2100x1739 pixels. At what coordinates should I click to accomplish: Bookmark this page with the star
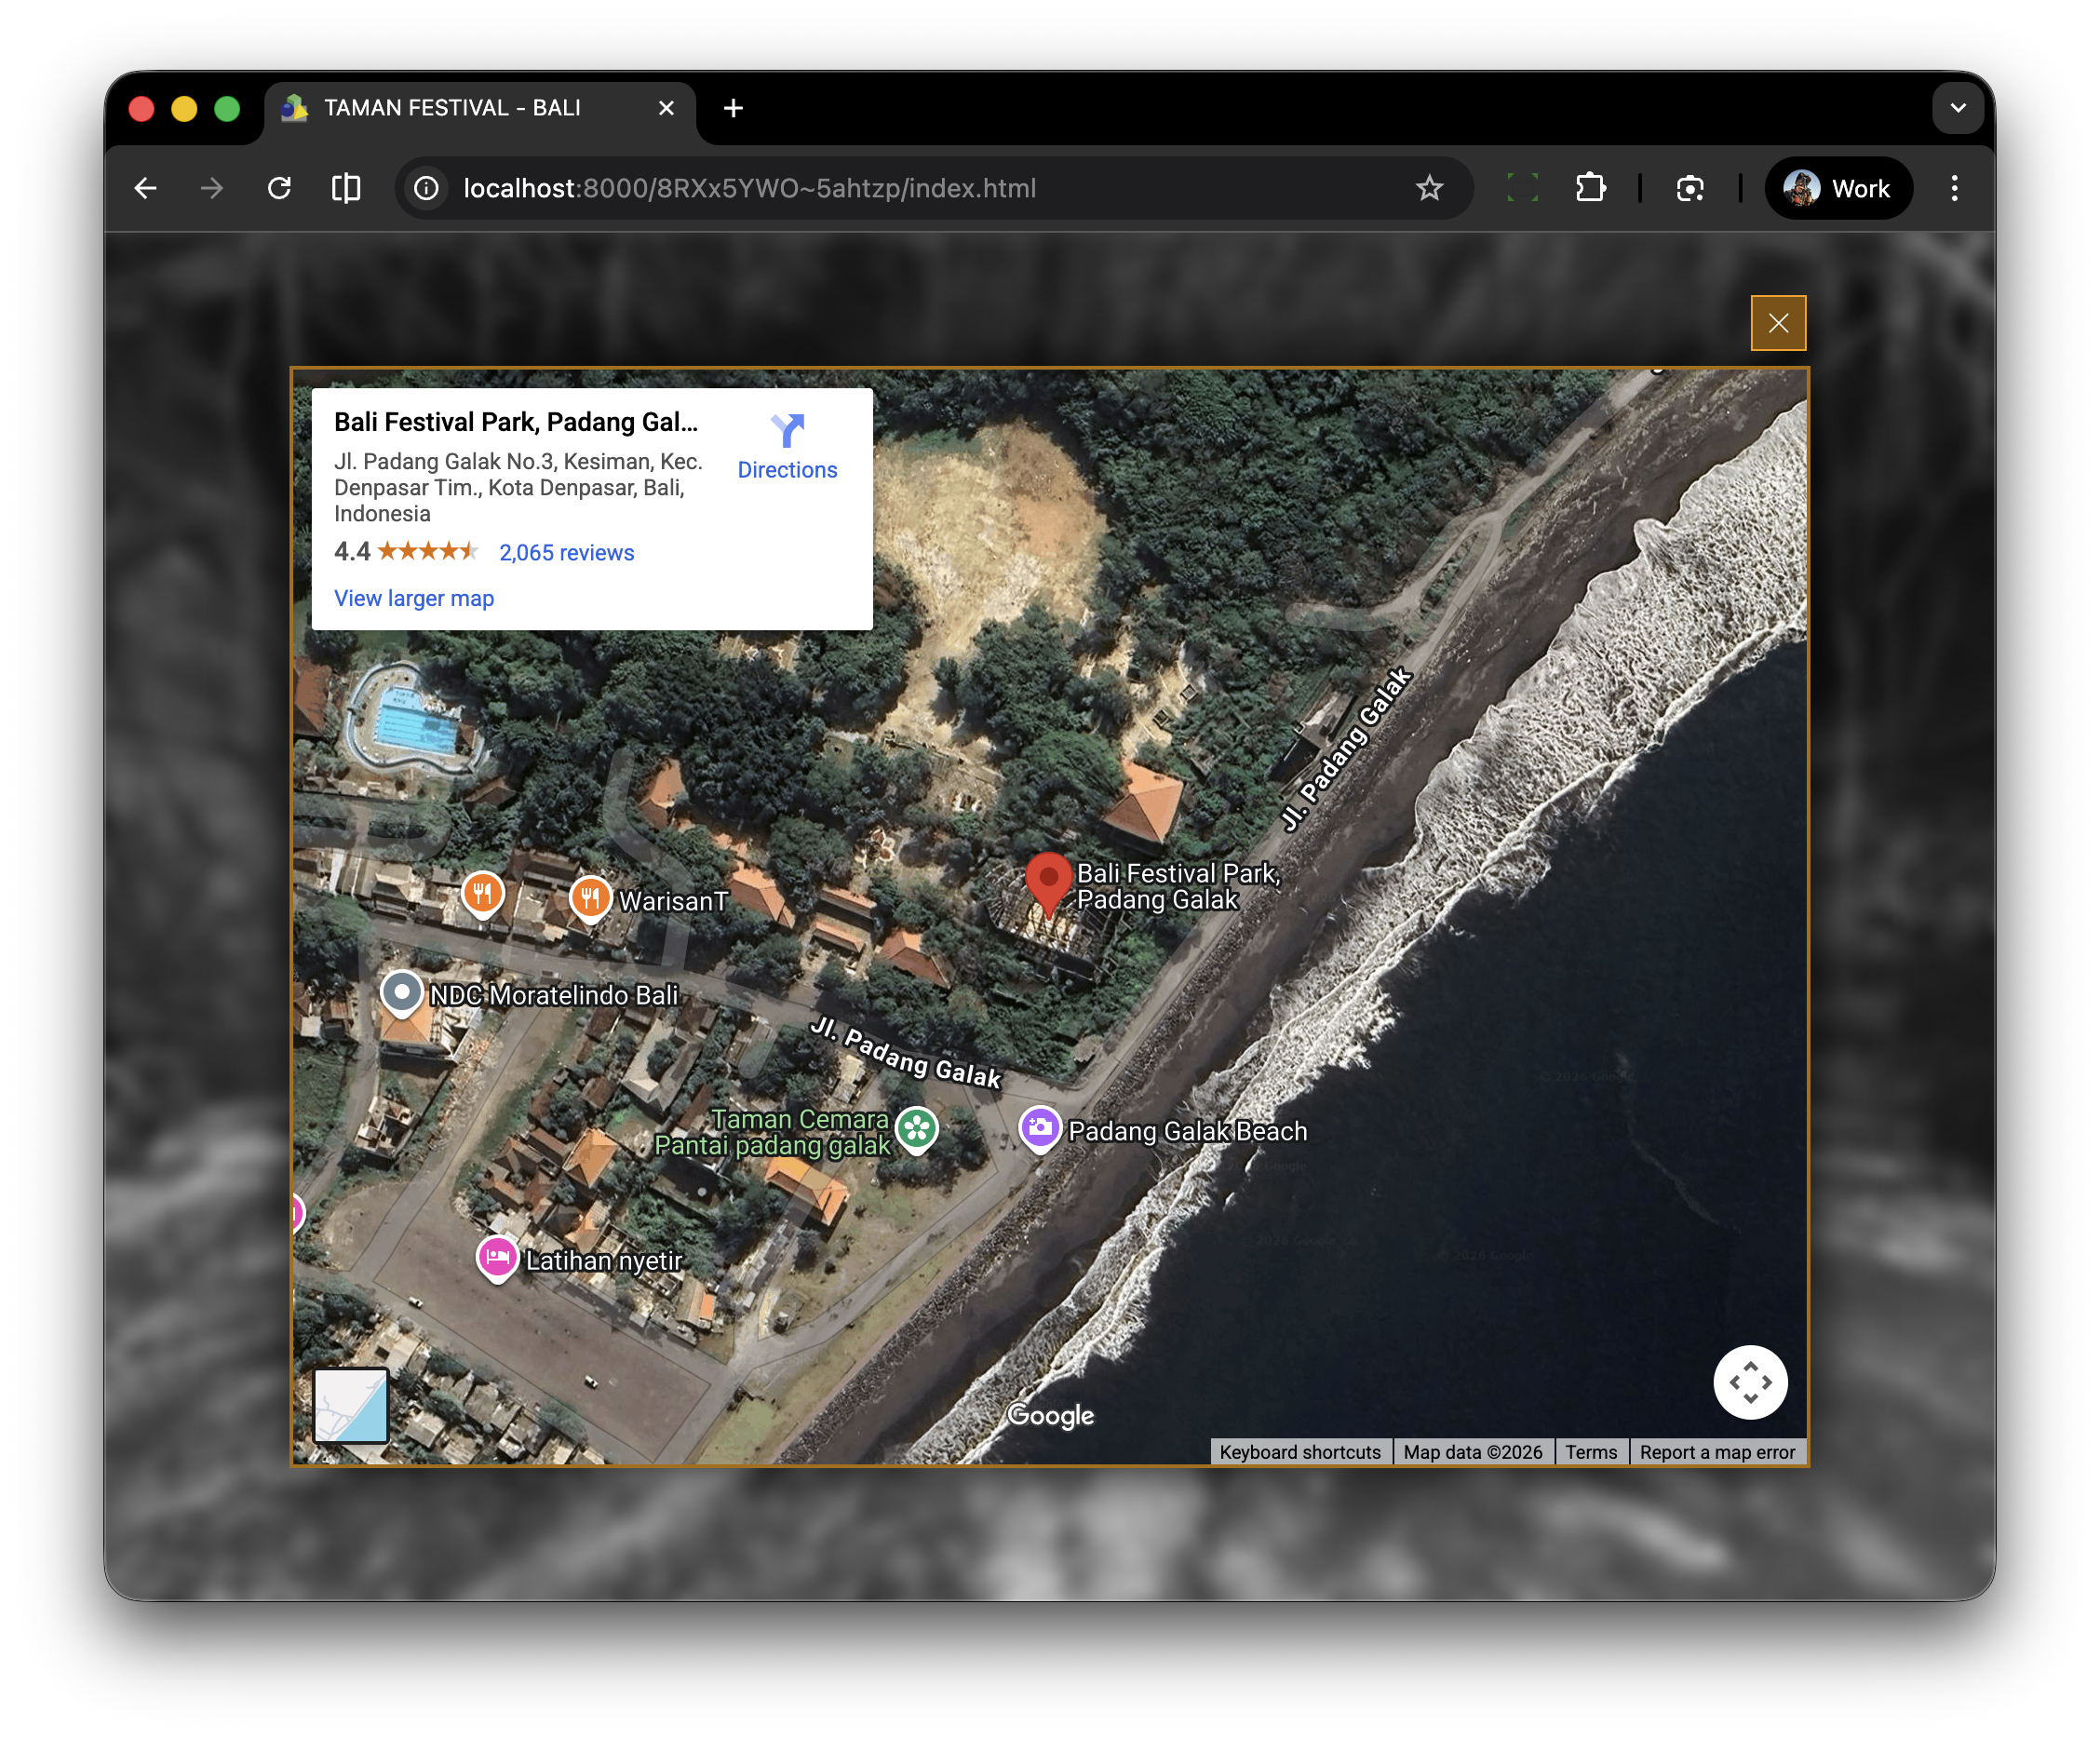point(1429,188)
